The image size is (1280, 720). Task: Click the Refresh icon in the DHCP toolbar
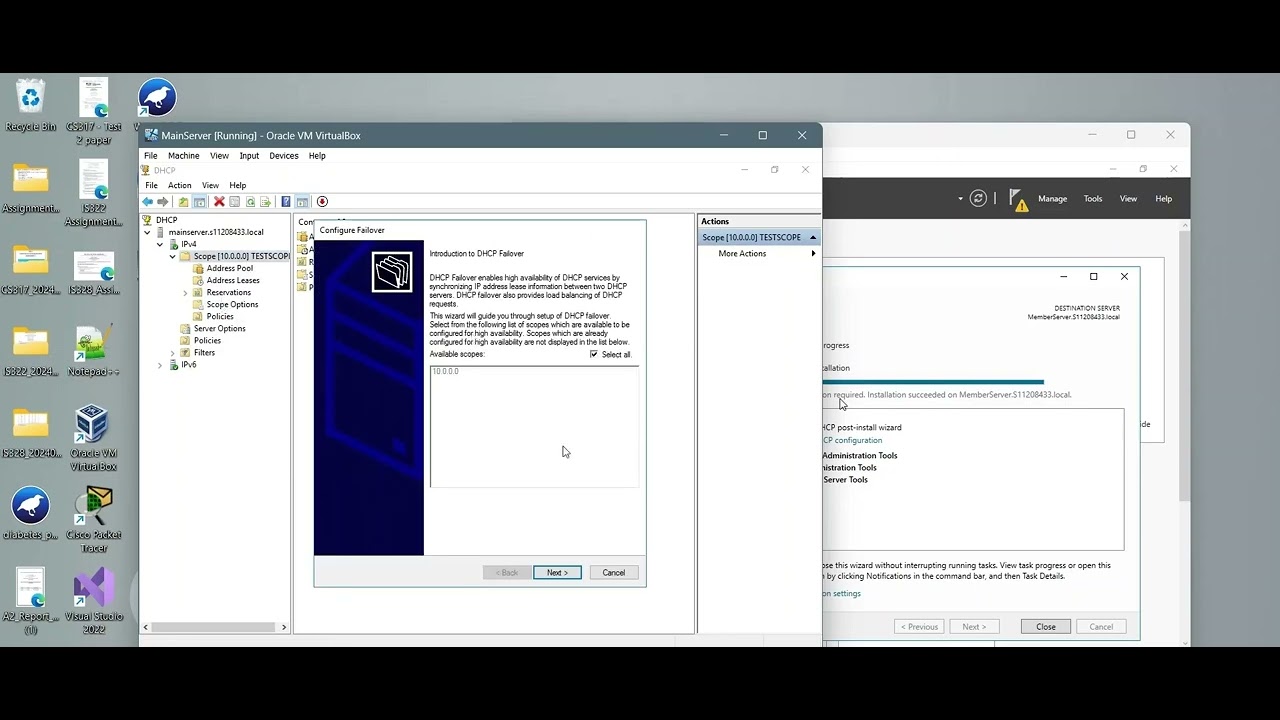coord(250,202)
